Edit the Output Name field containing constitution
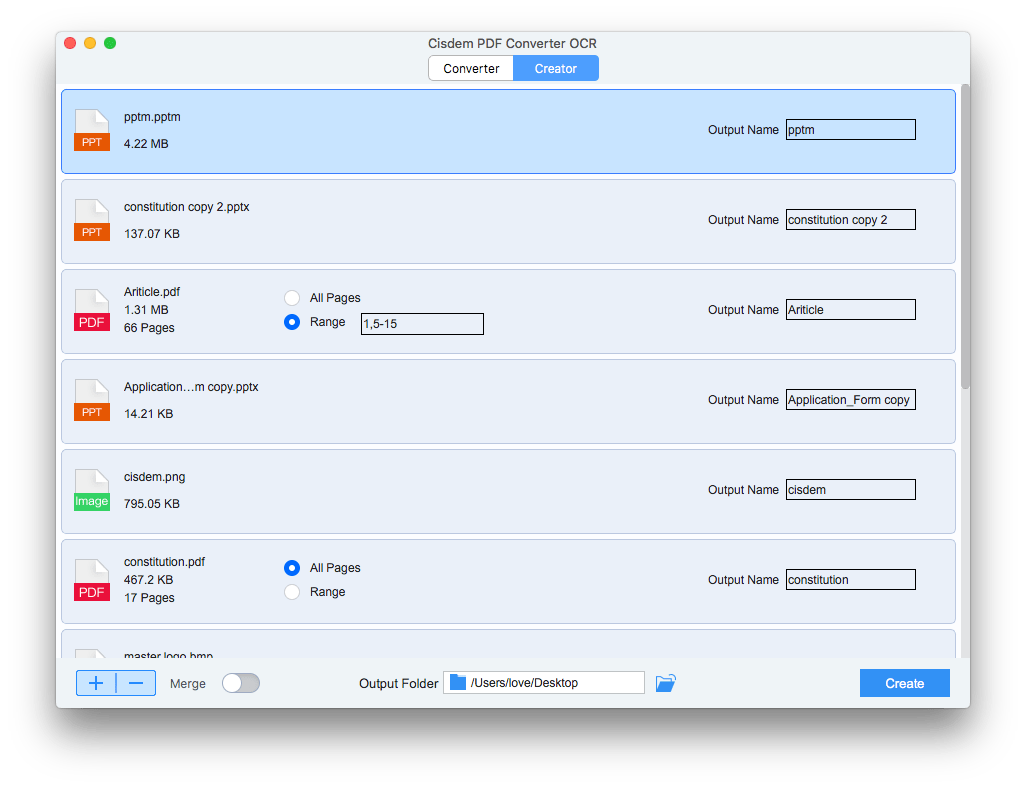This screenshot has height=788, width=1026. 851,580
